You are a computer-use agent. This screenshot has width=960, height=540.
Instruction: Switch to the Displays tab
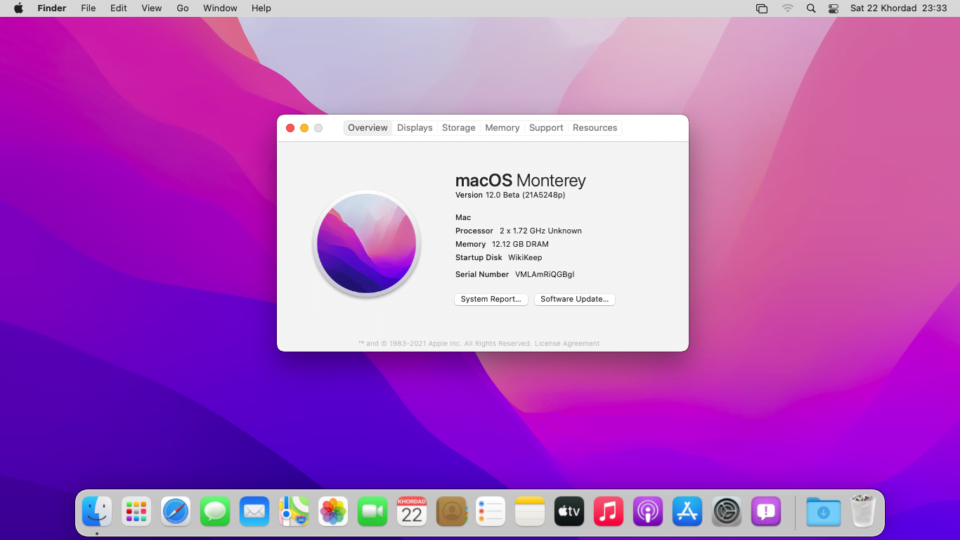[x=414, y=128]
